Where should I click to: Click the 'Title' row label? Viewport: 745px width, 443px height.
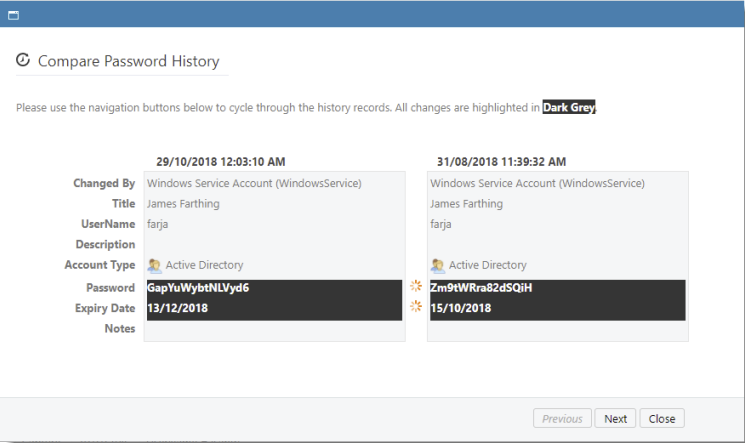(x=124, y=204)
